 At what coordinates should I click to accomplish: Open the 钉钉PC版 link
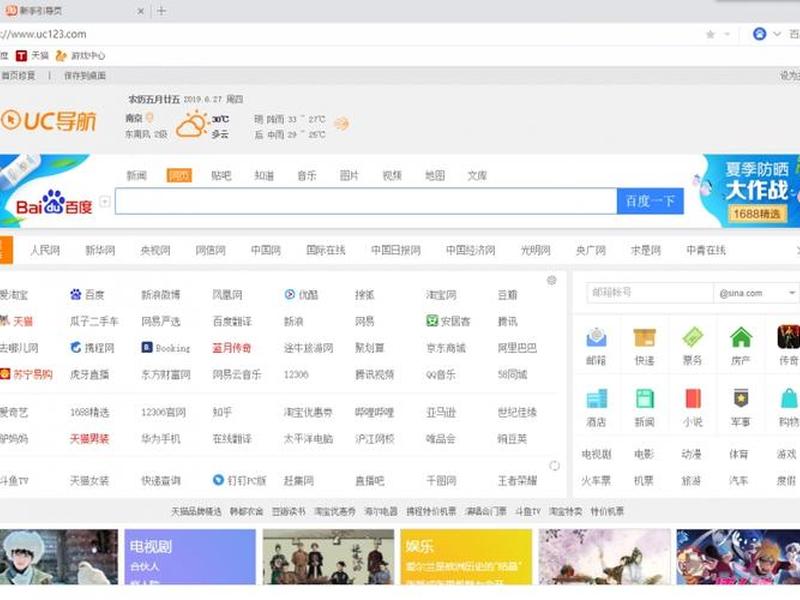[239, 480]
